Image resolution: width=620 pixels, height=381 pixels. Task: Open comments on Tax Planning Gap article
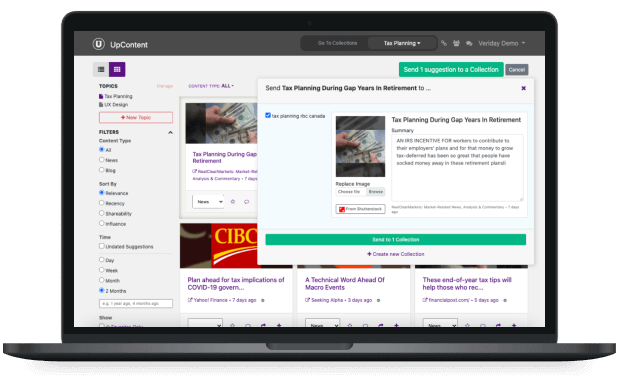(x=247, y=202)
